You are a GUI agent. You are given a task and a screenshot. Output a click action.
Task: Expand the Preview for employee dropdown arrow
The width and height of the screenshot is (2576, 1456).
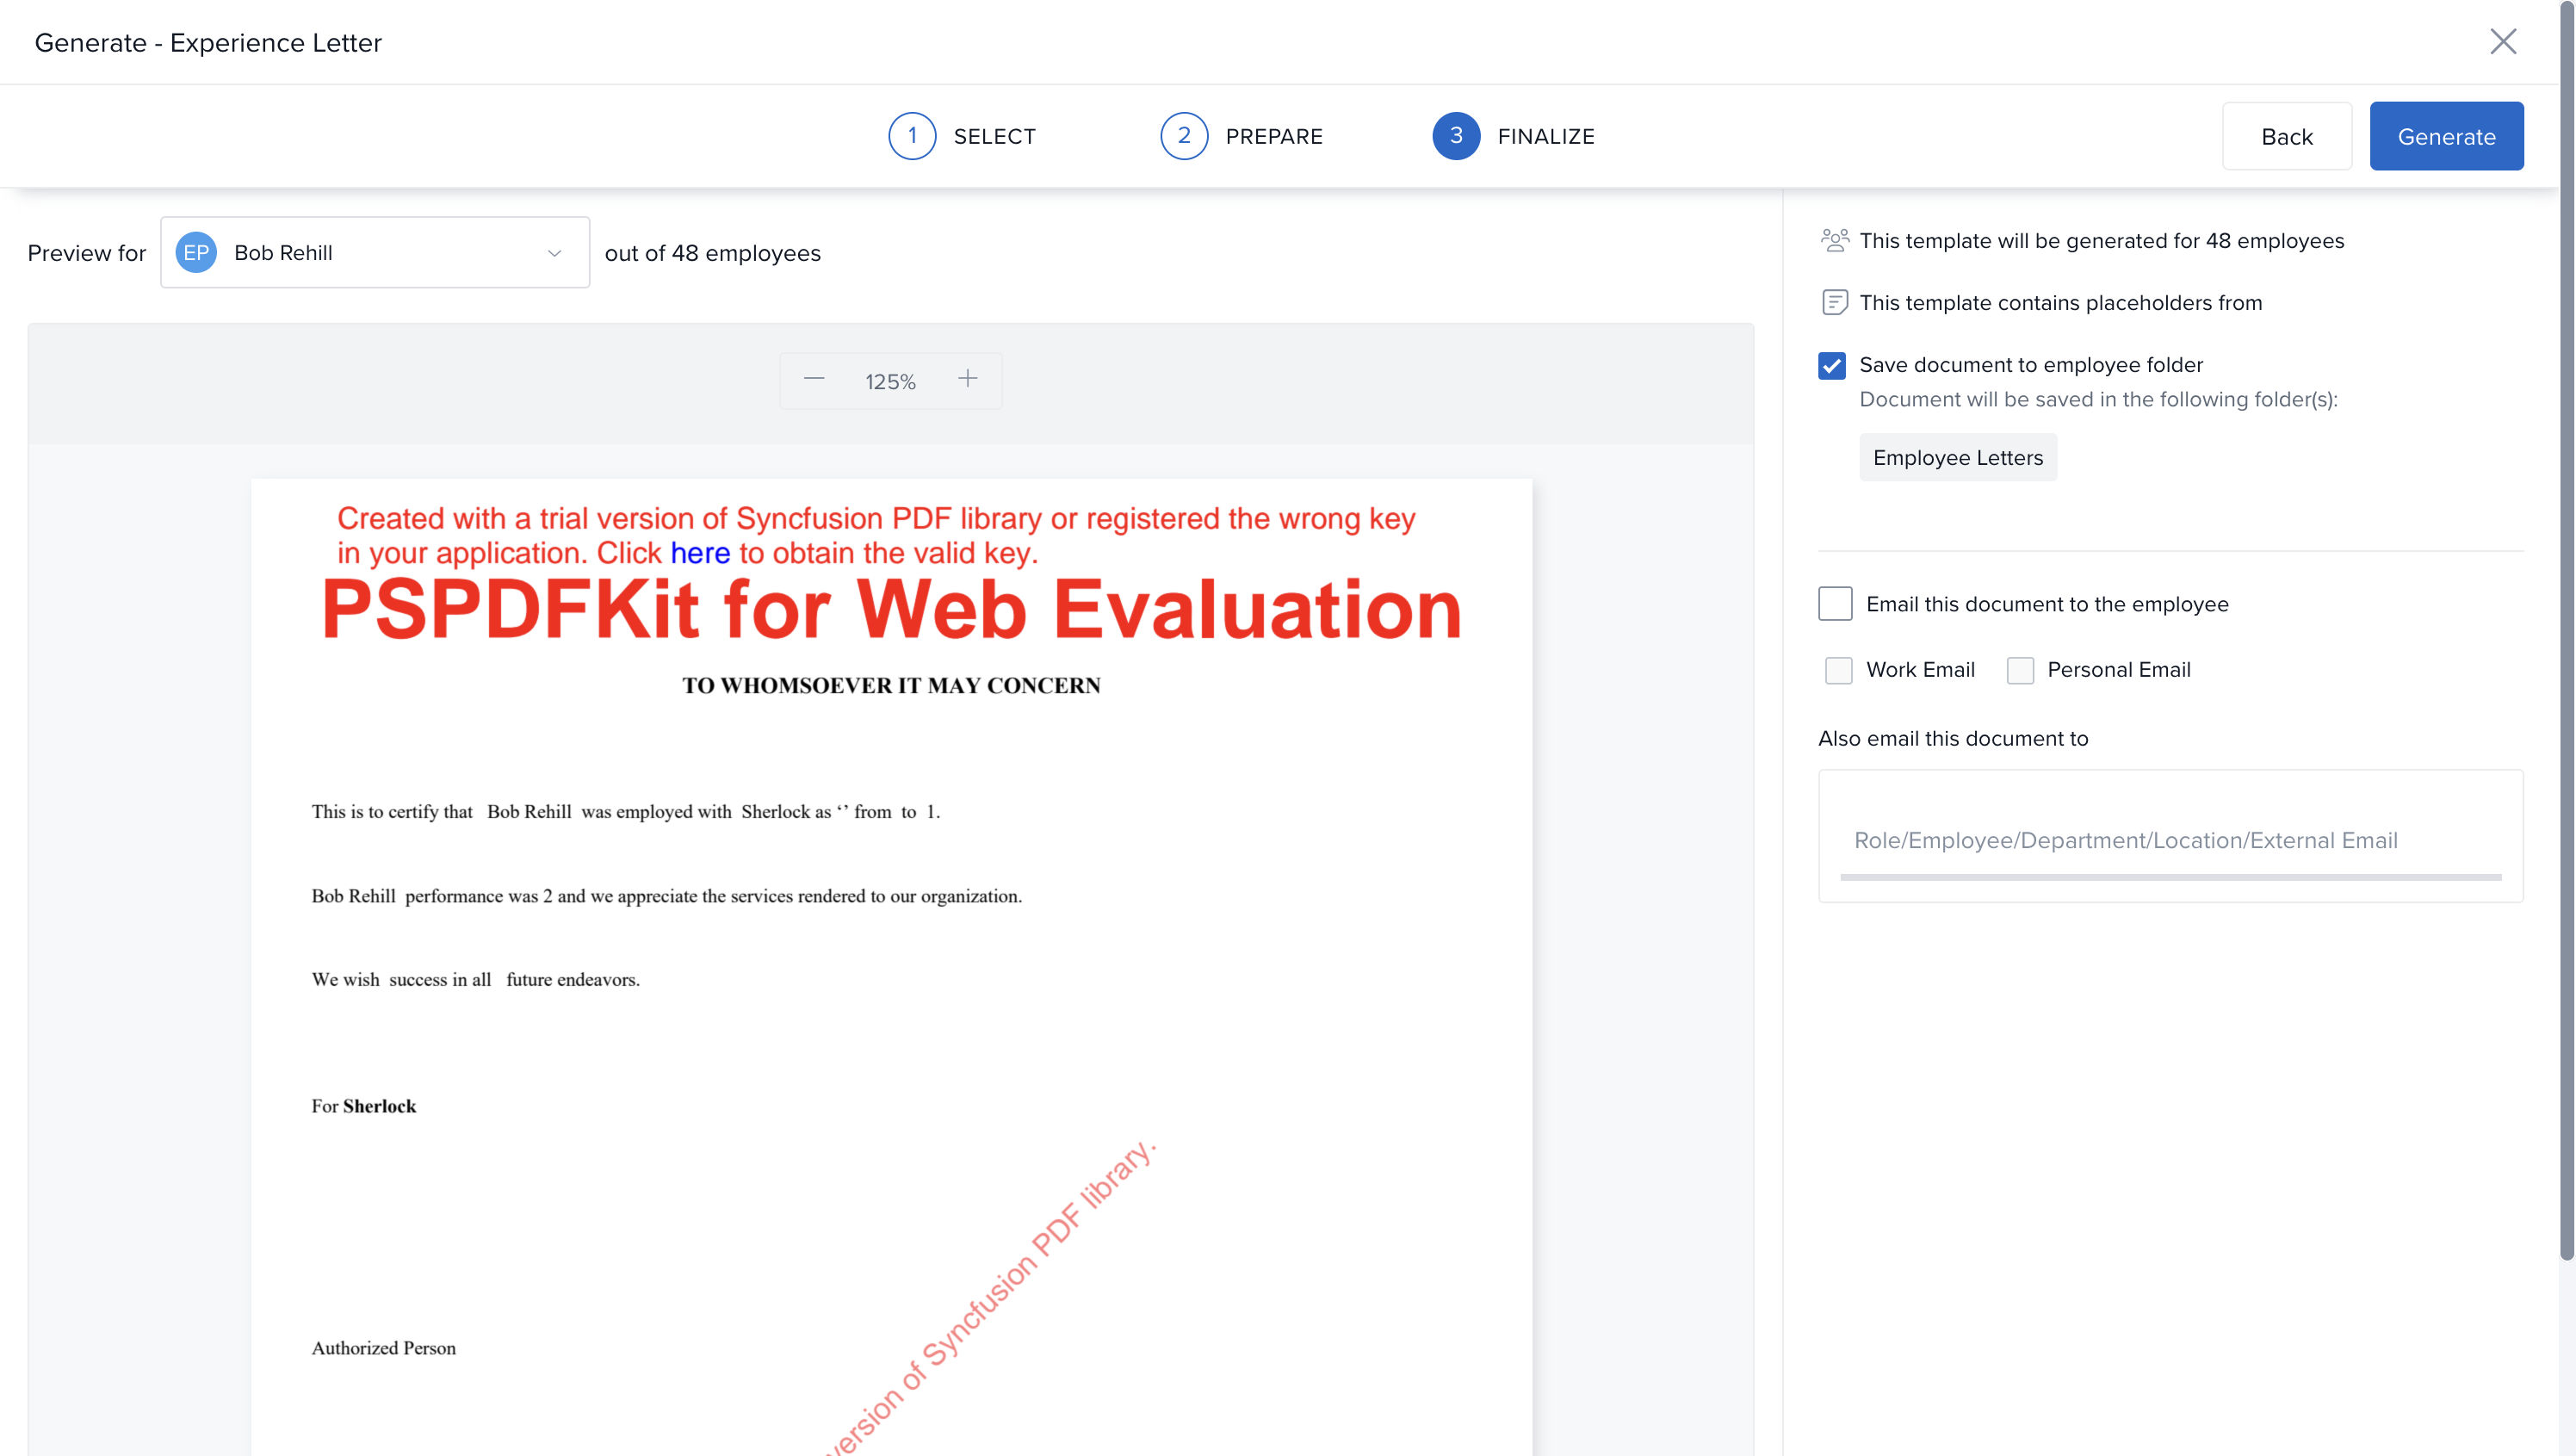click(x=555, y=253)
